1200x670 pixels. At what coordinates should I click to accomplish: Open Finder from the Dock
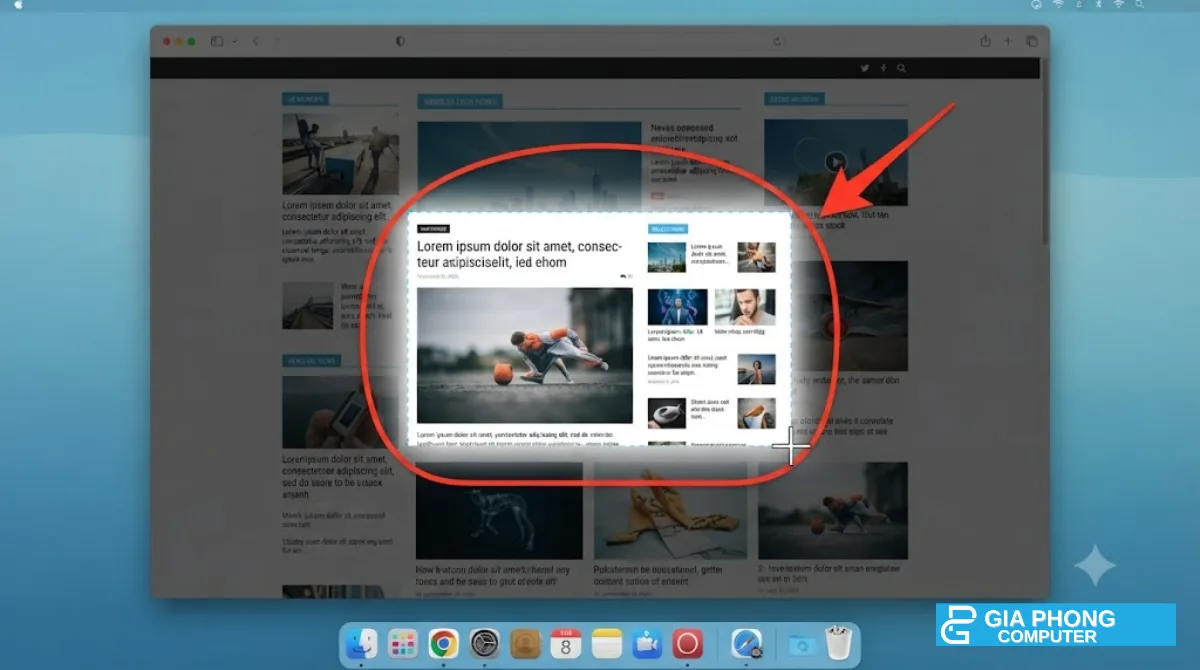tap(360, 645)
